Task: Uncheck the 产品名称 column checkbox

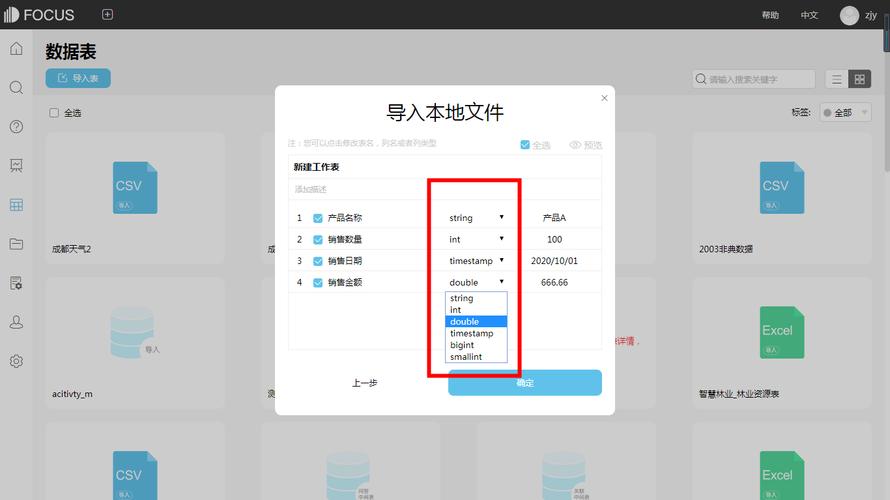Action: 318,218
